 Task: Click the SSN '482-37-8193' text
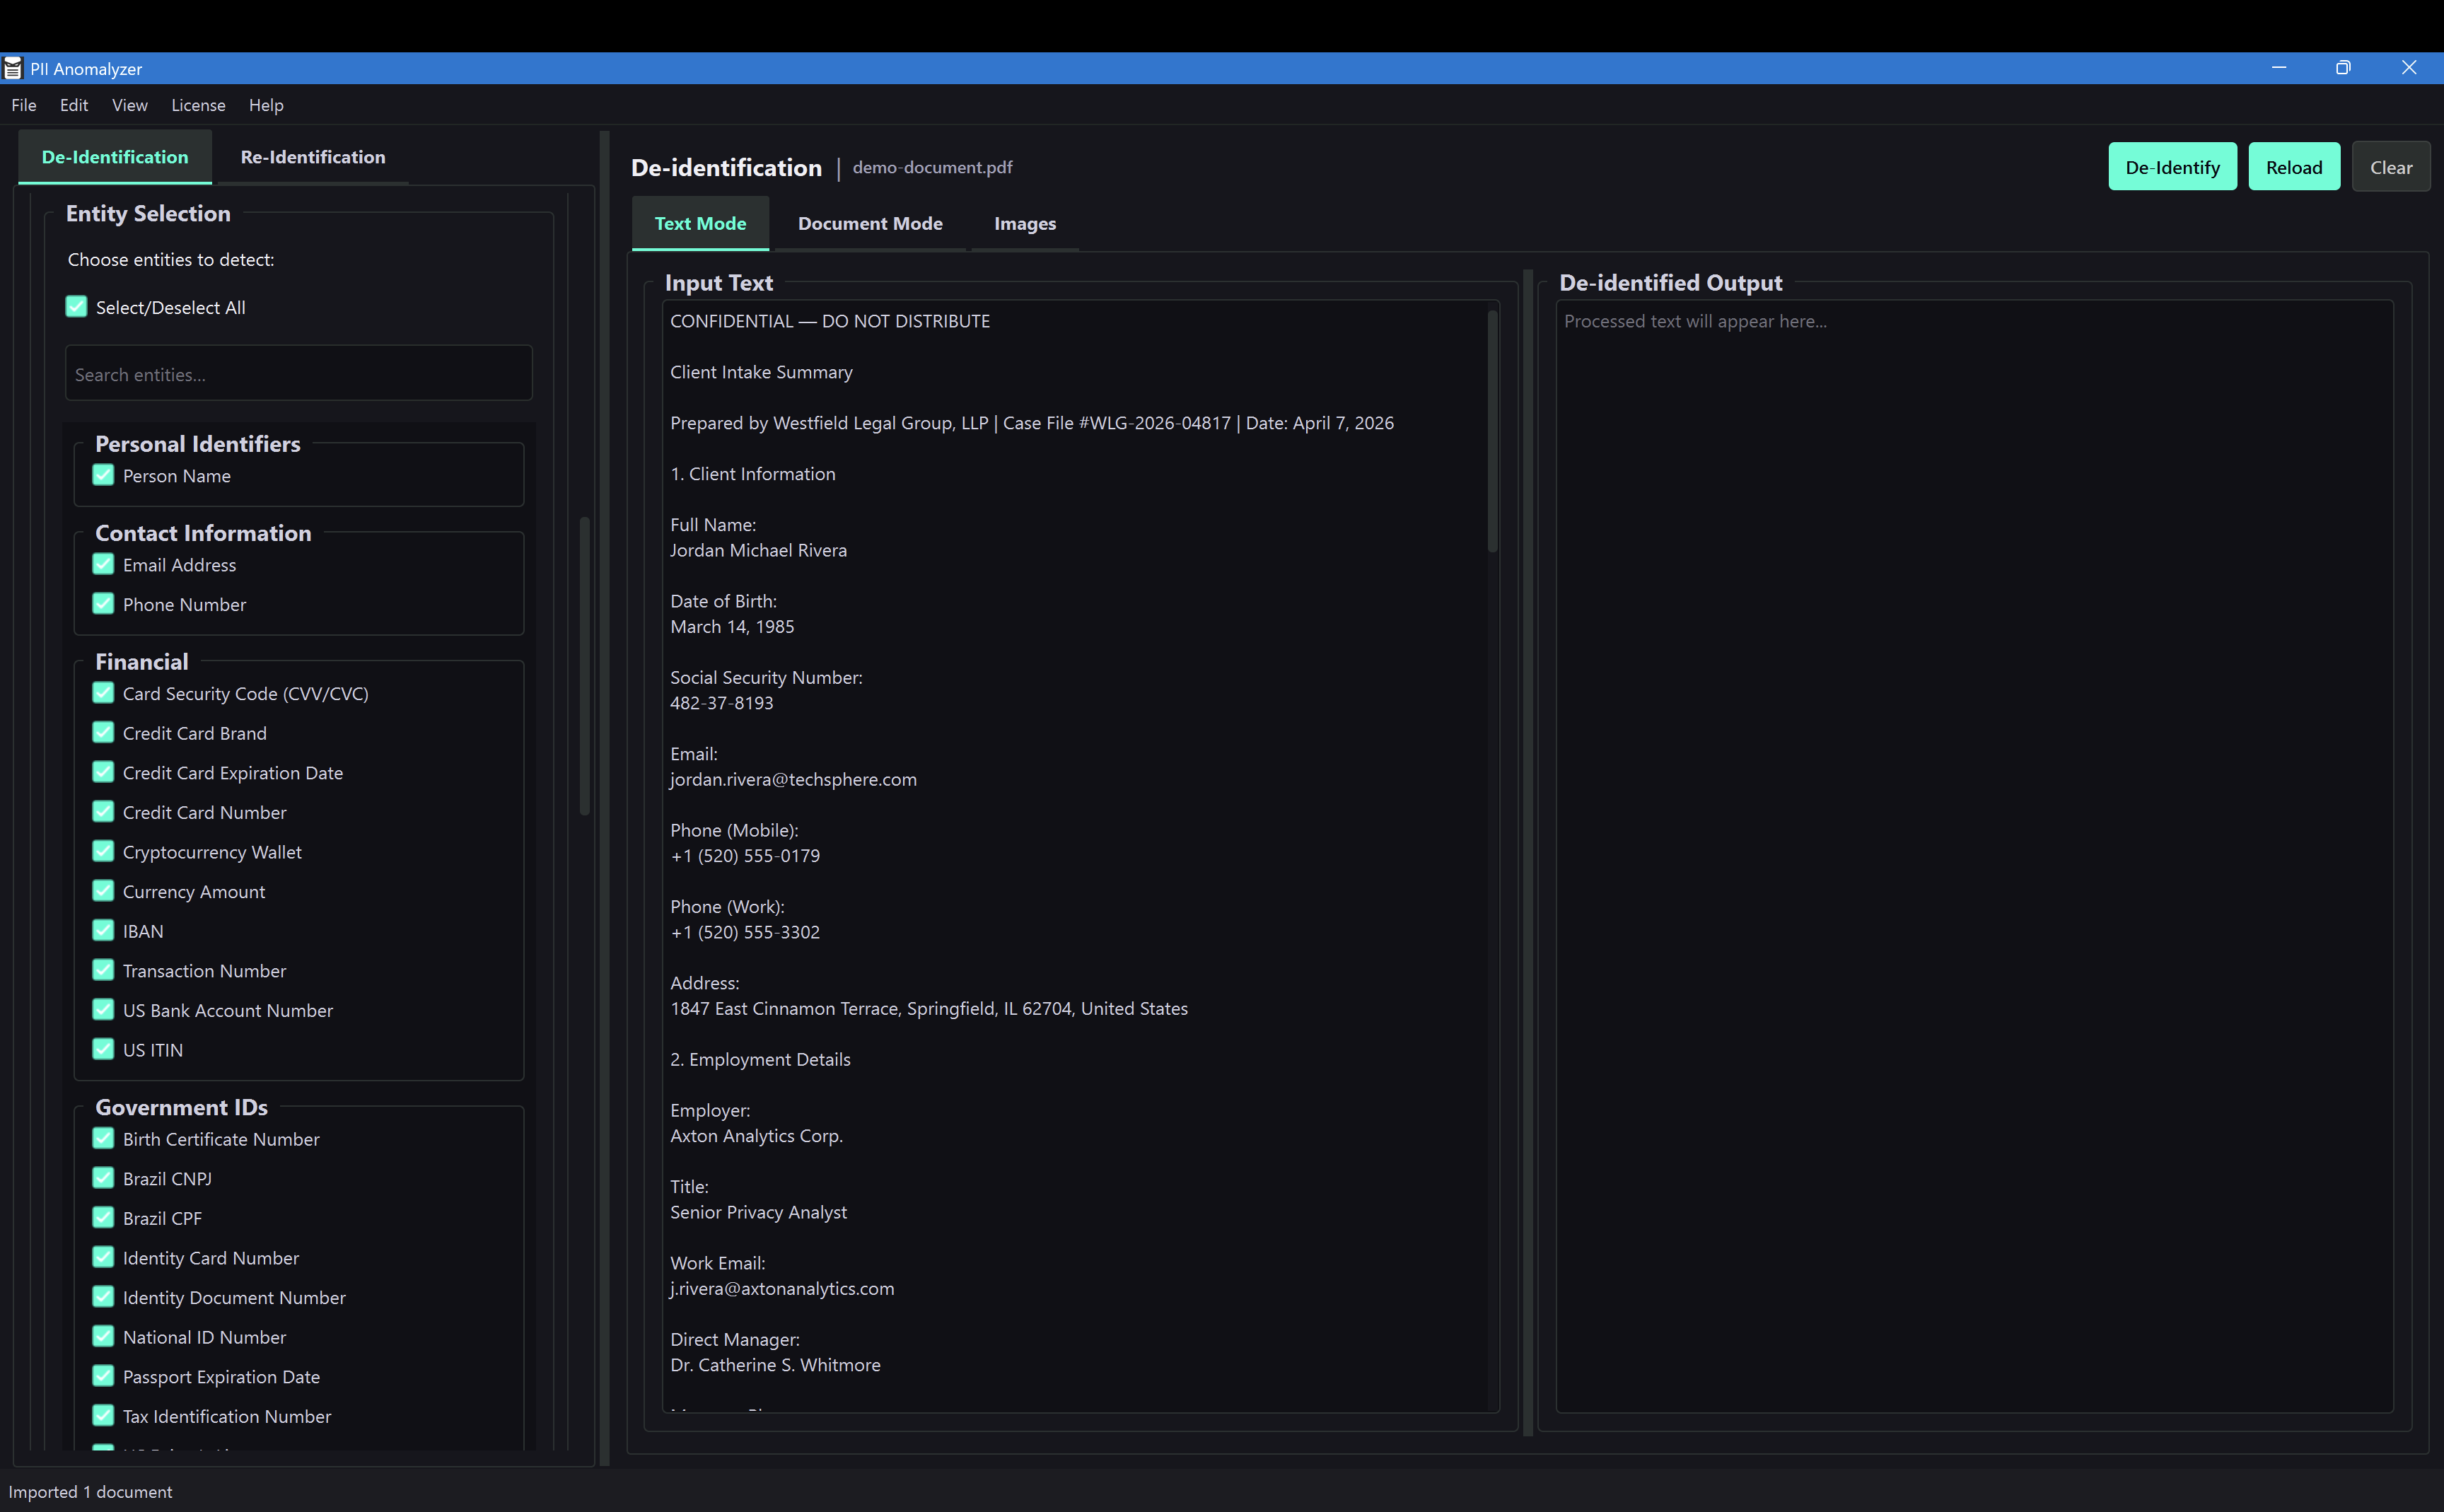(x=722, y=703)
